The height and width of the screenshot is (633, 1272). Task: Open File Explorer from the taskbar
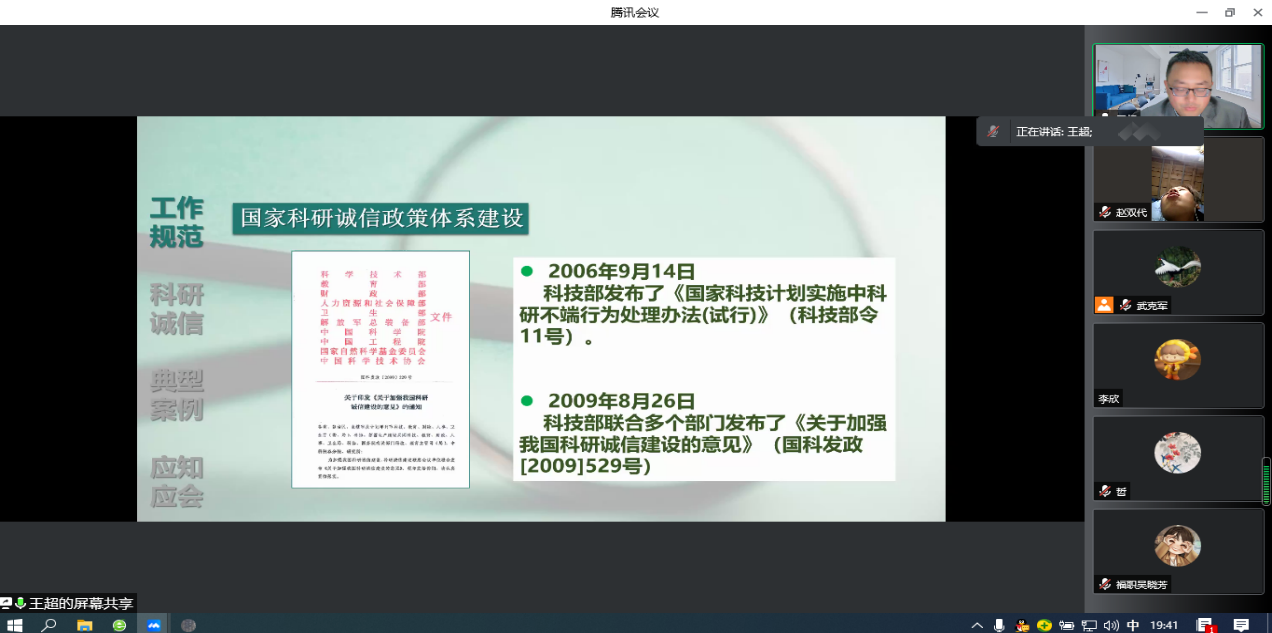pyautogui.click(x=85, y=625)
